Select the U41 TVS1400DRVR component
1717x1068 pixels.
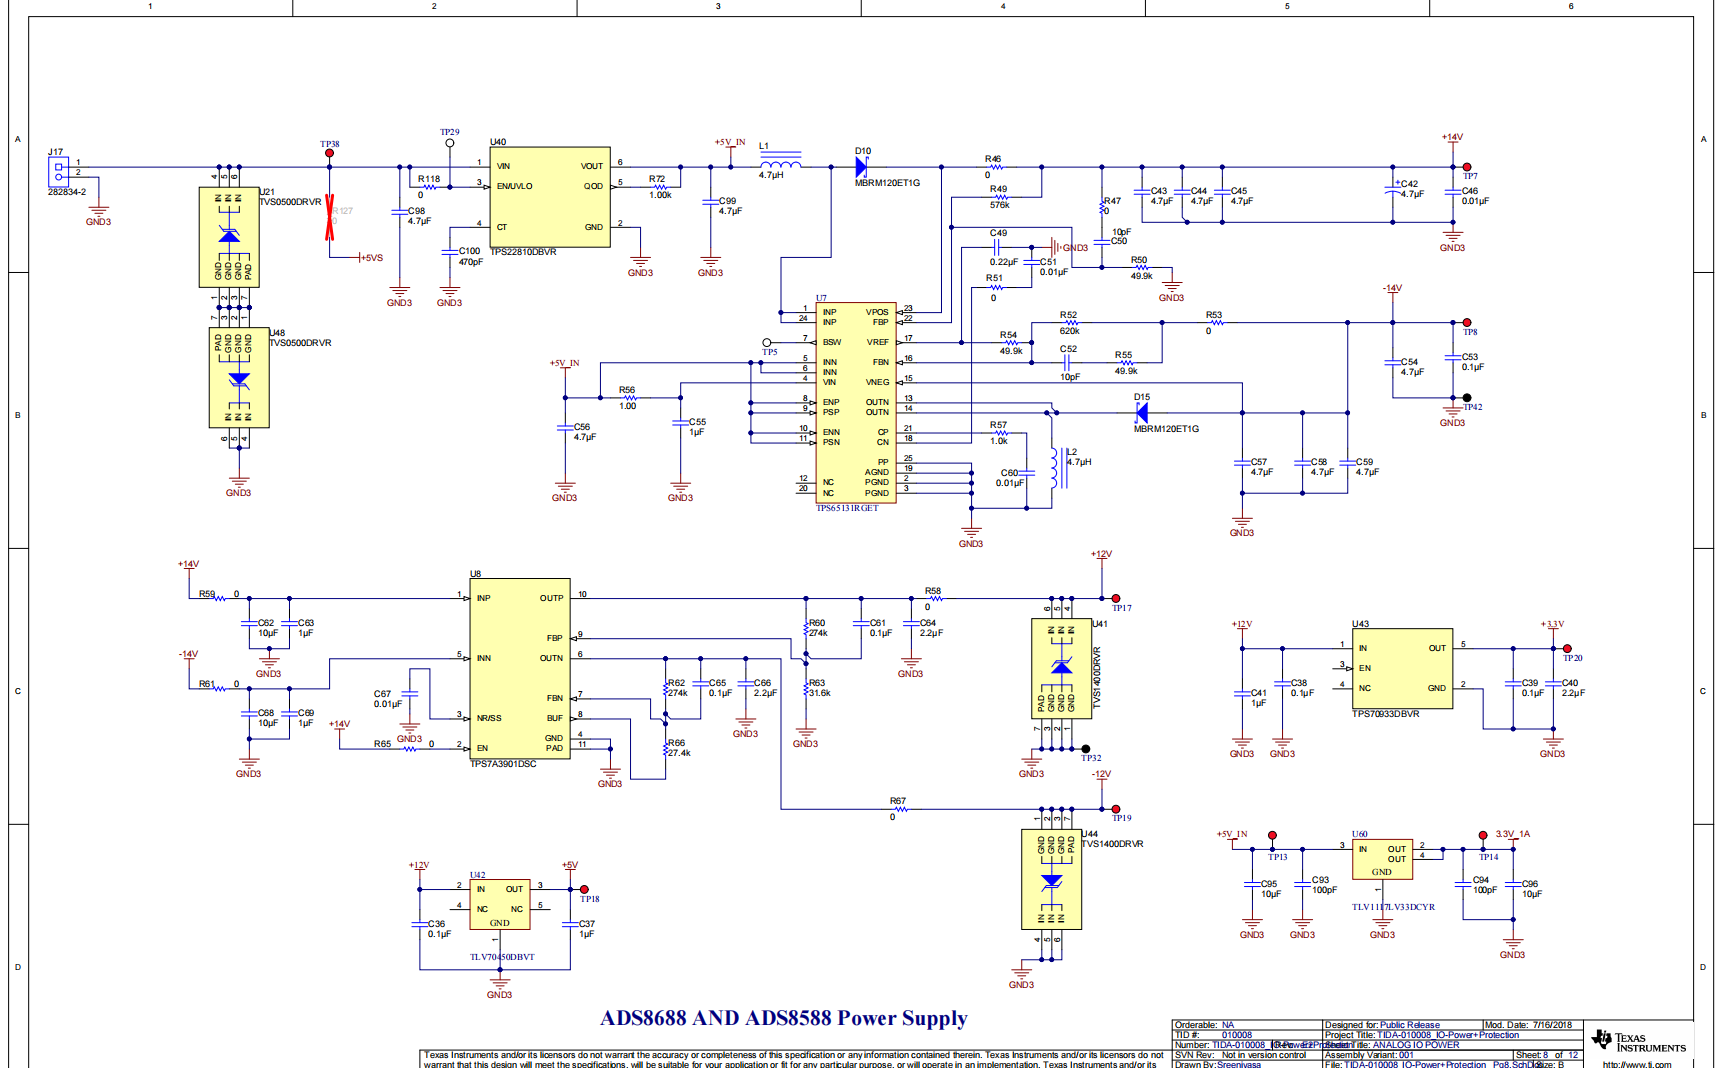[x=1061, y=668]
